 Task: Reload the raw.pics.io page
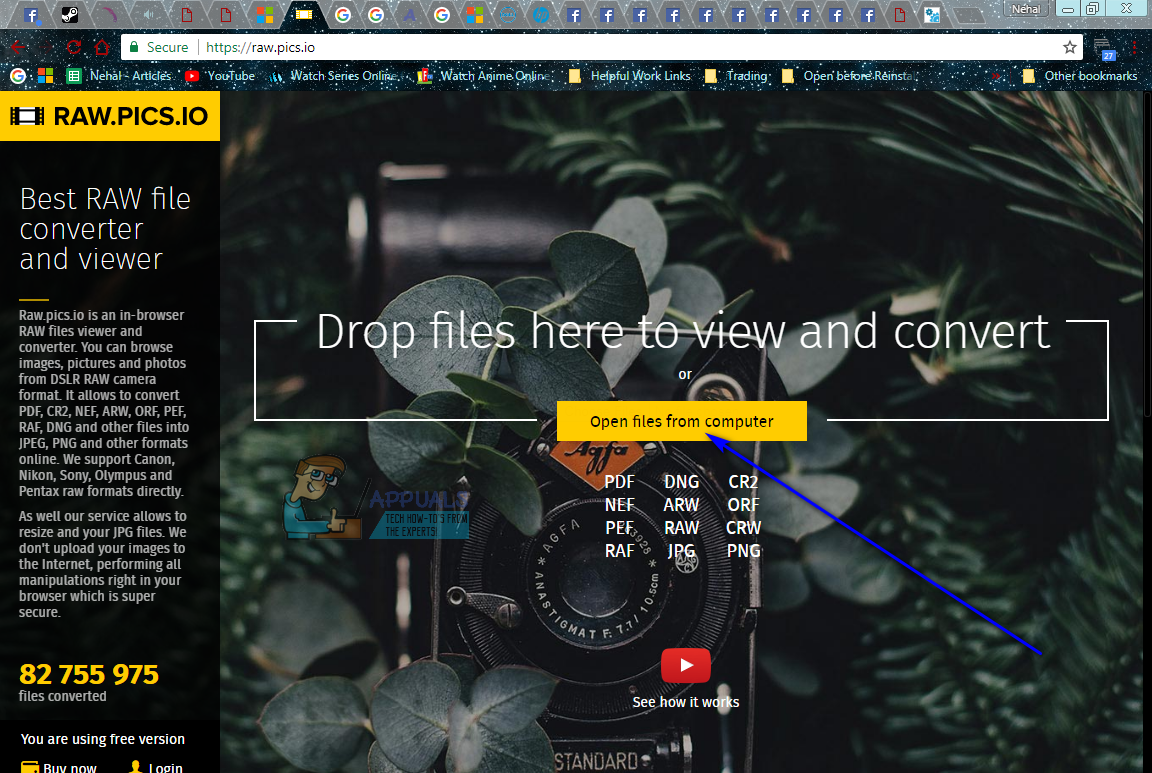(73, 46)
